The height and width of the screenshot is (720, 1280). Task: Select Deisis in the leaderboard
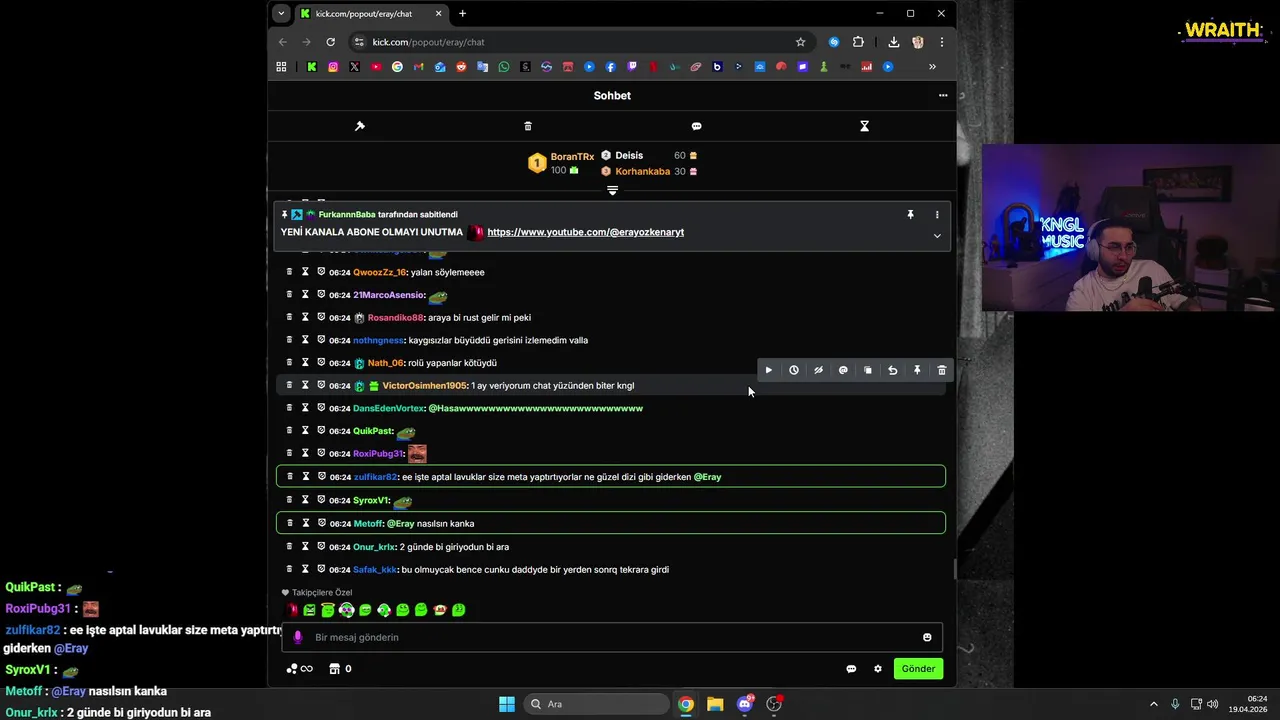[x=629, y=156]
